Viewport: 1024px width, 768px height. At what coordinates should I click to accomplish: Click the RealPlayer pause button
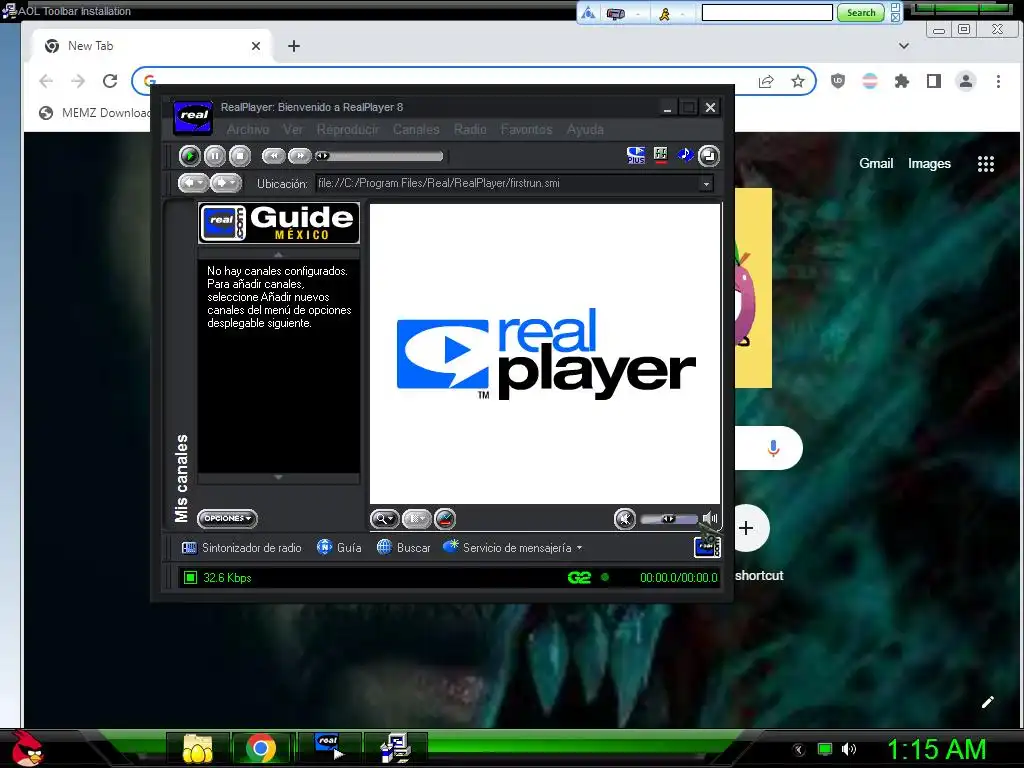[215, 156]
